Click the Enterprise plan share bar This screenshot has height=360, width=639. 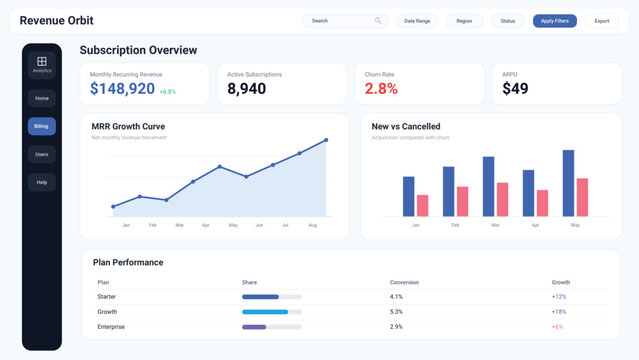(x=272, y=327)
